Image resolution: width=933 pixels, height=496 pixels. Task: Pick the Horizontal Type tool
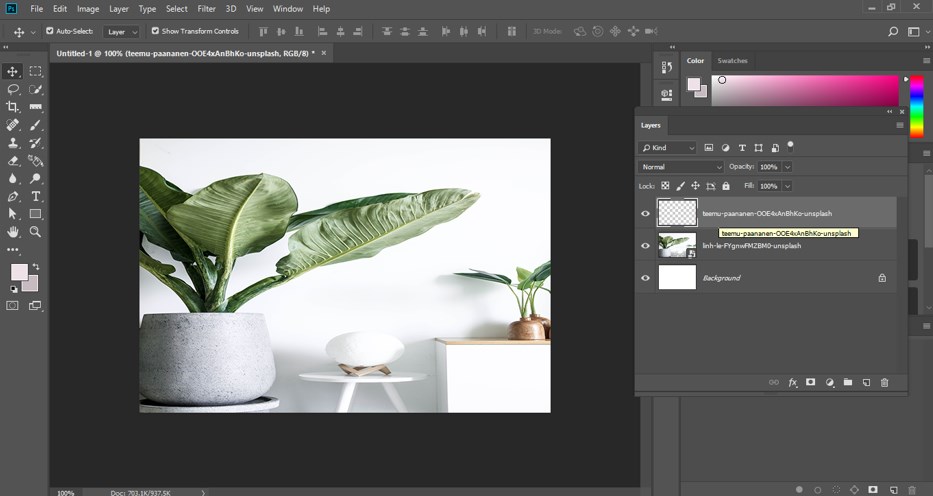(x=36, y=196)
